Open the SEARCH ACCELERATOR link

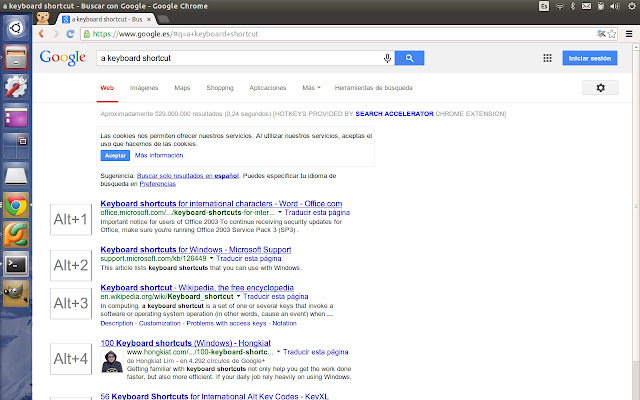394,114
